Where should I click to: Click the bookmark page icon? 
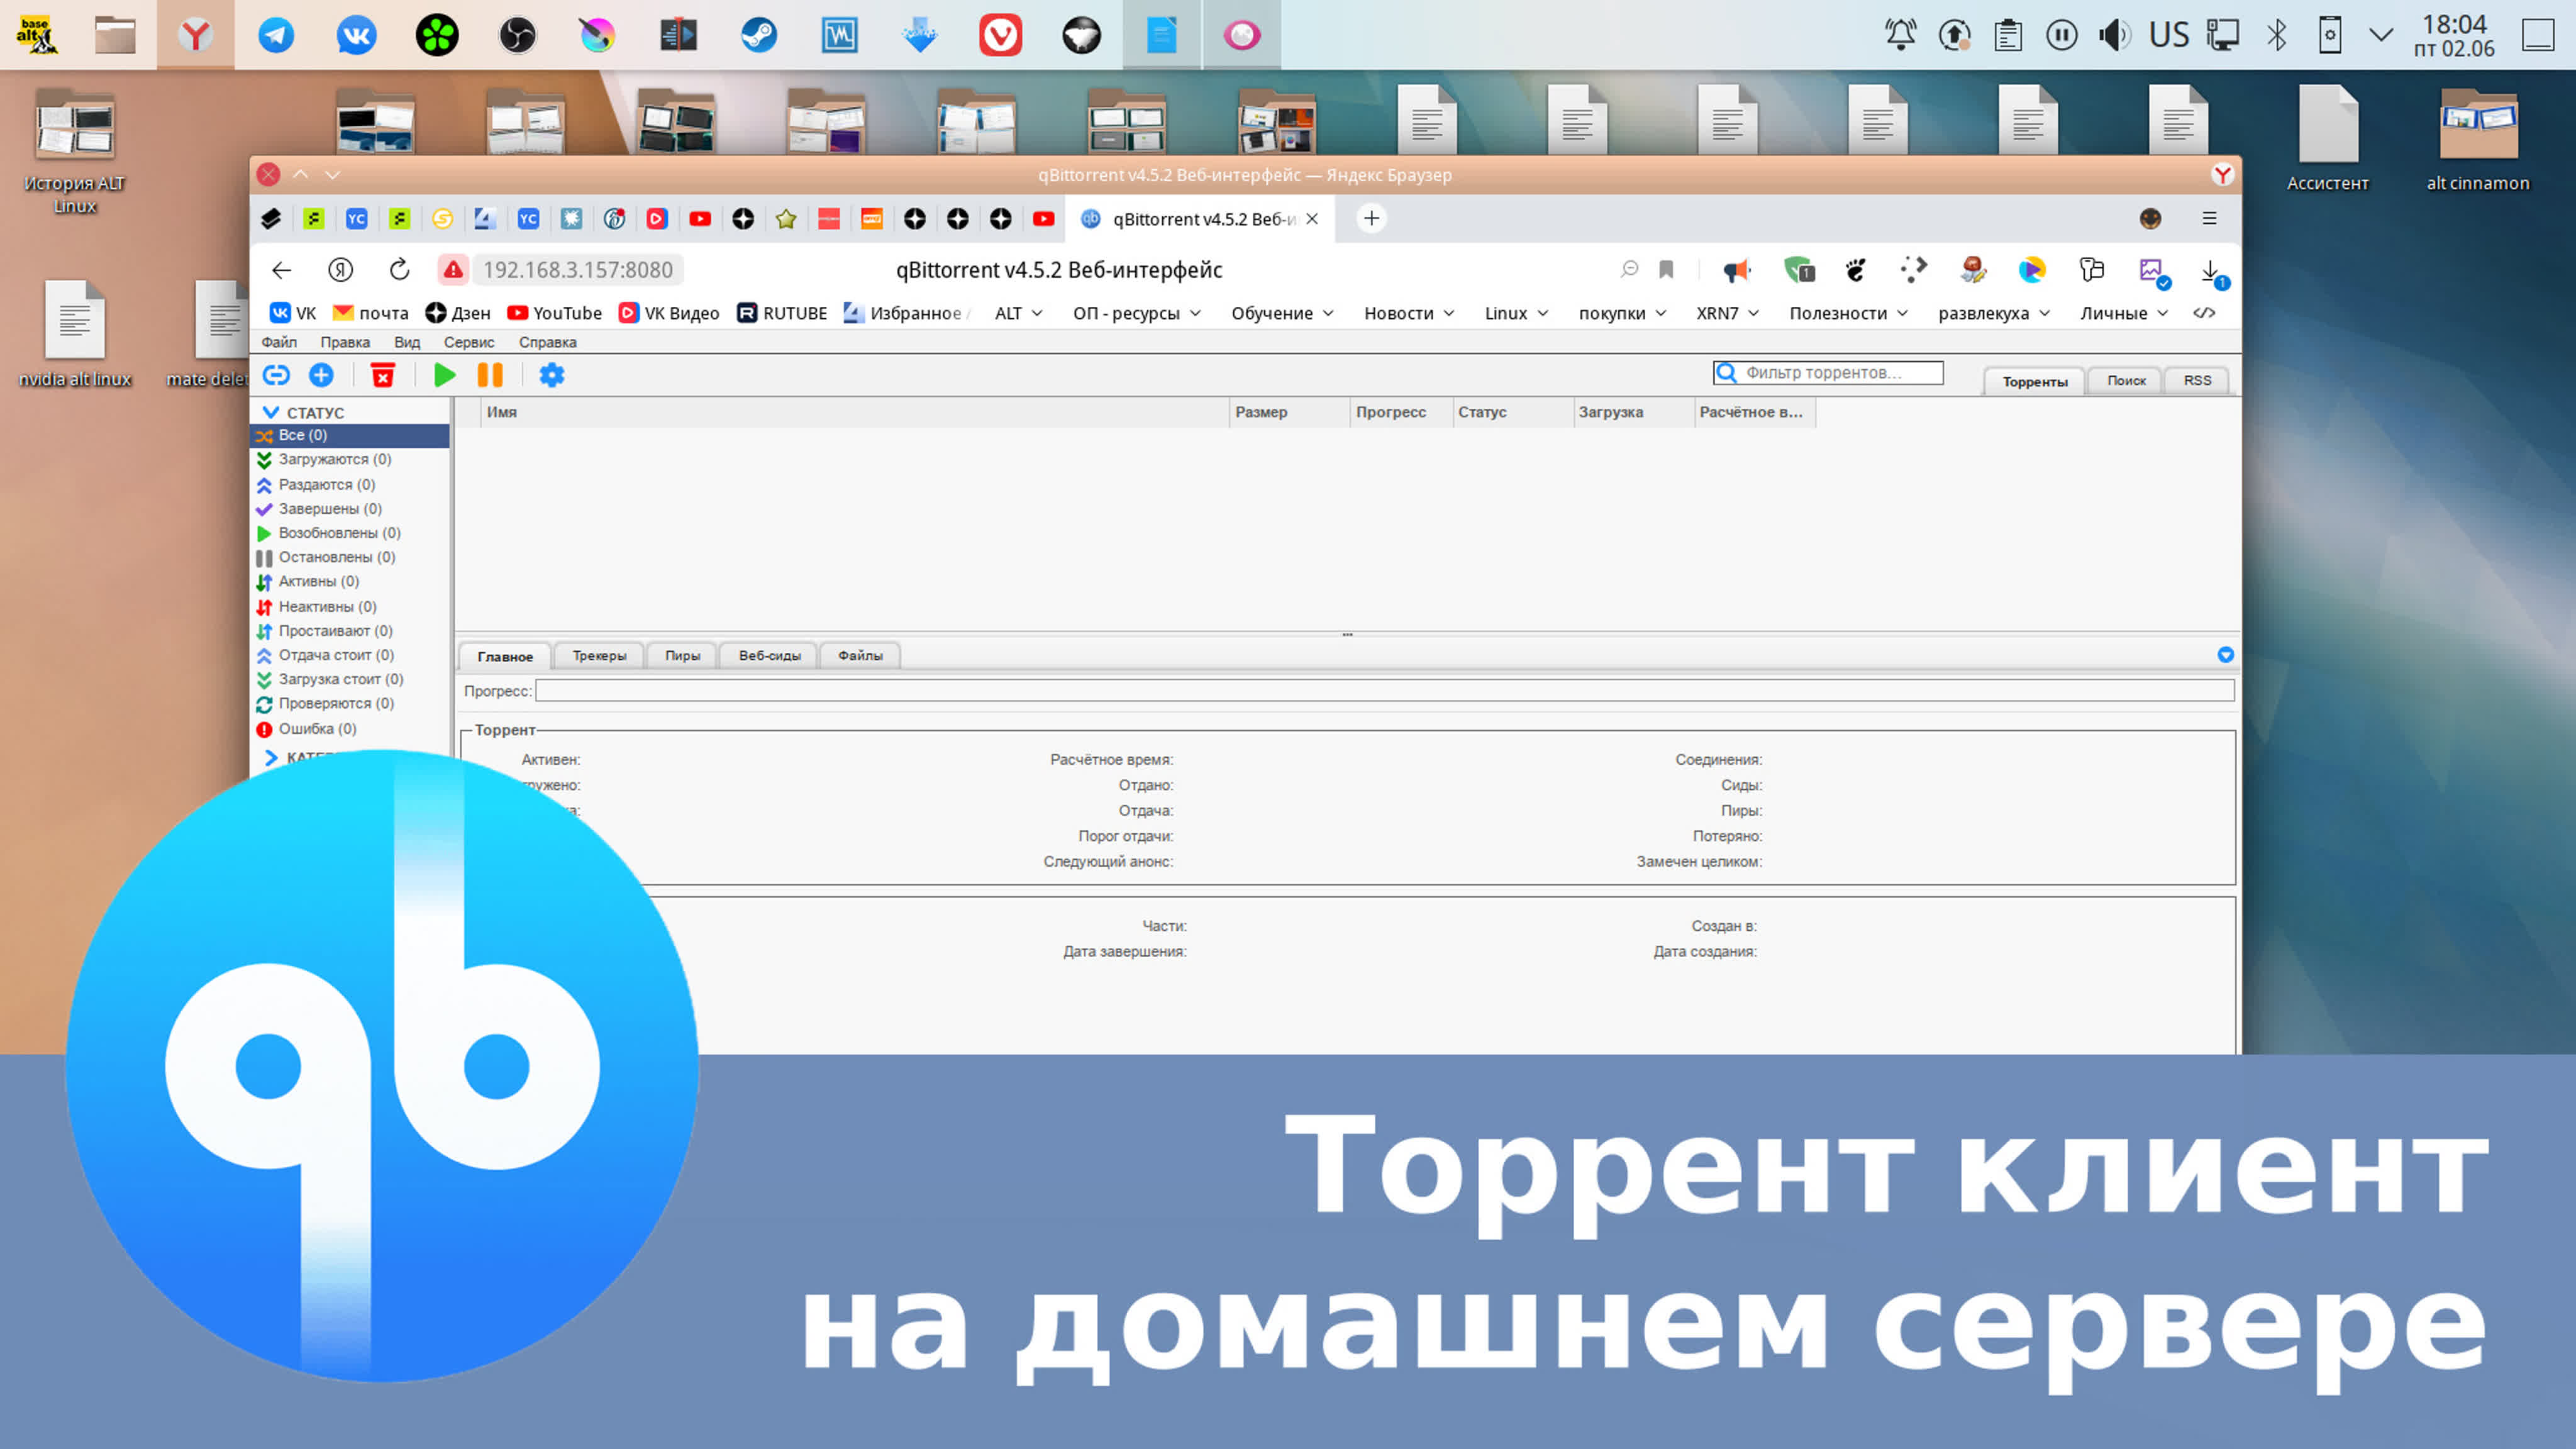[1666, 269]
